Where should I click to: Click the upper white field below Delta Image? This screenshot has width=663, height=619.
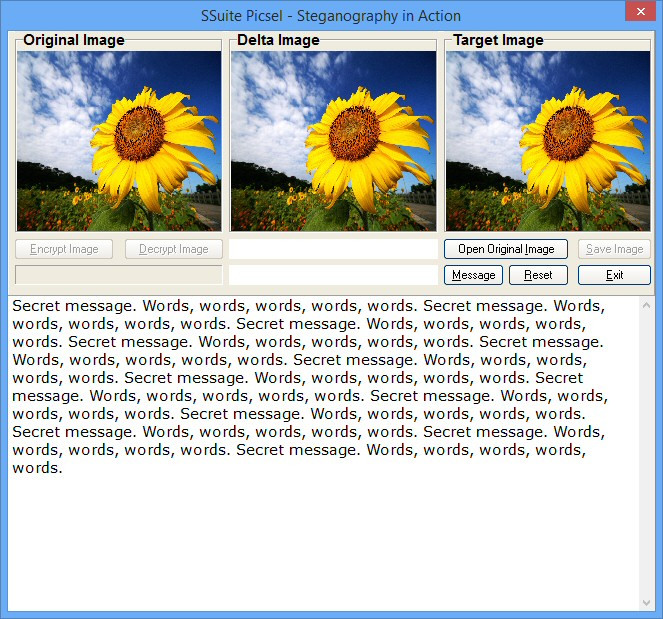333,249
